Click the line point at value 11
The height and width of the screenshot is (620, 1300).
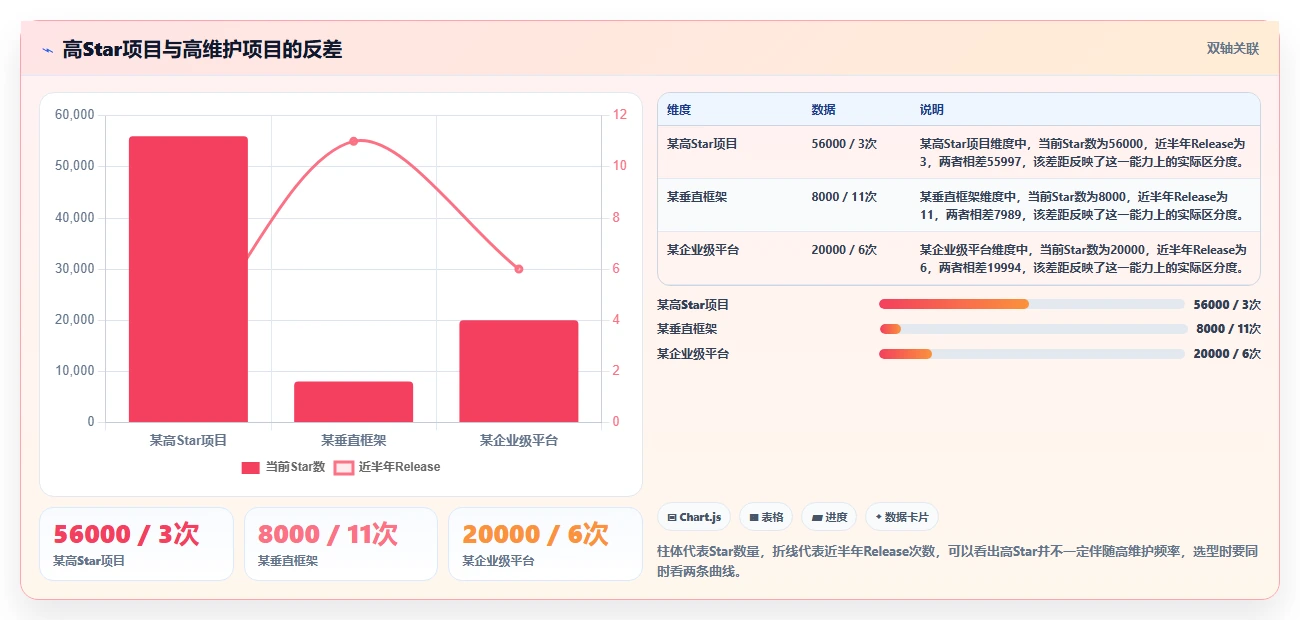click(x=353, y=141)
